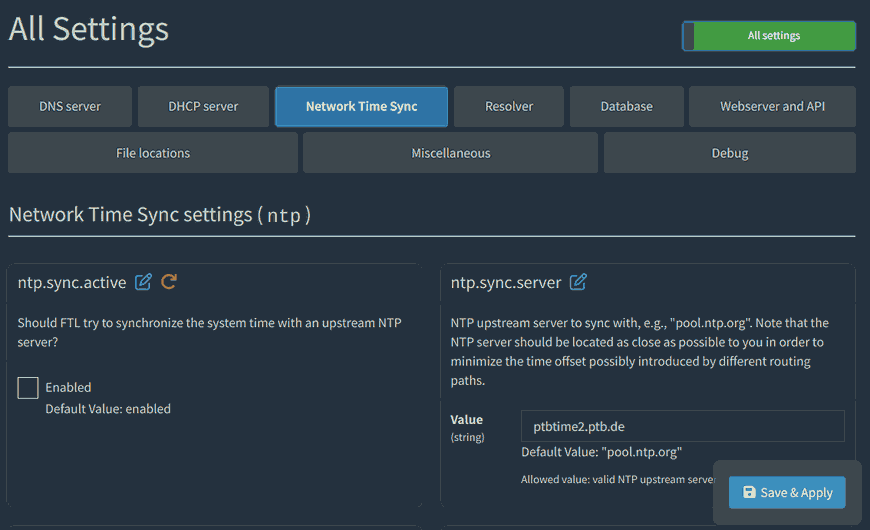The height and width of the screenshot is (530, 870).
Task: Click the NTP server value input field
Action: (682, 426)
